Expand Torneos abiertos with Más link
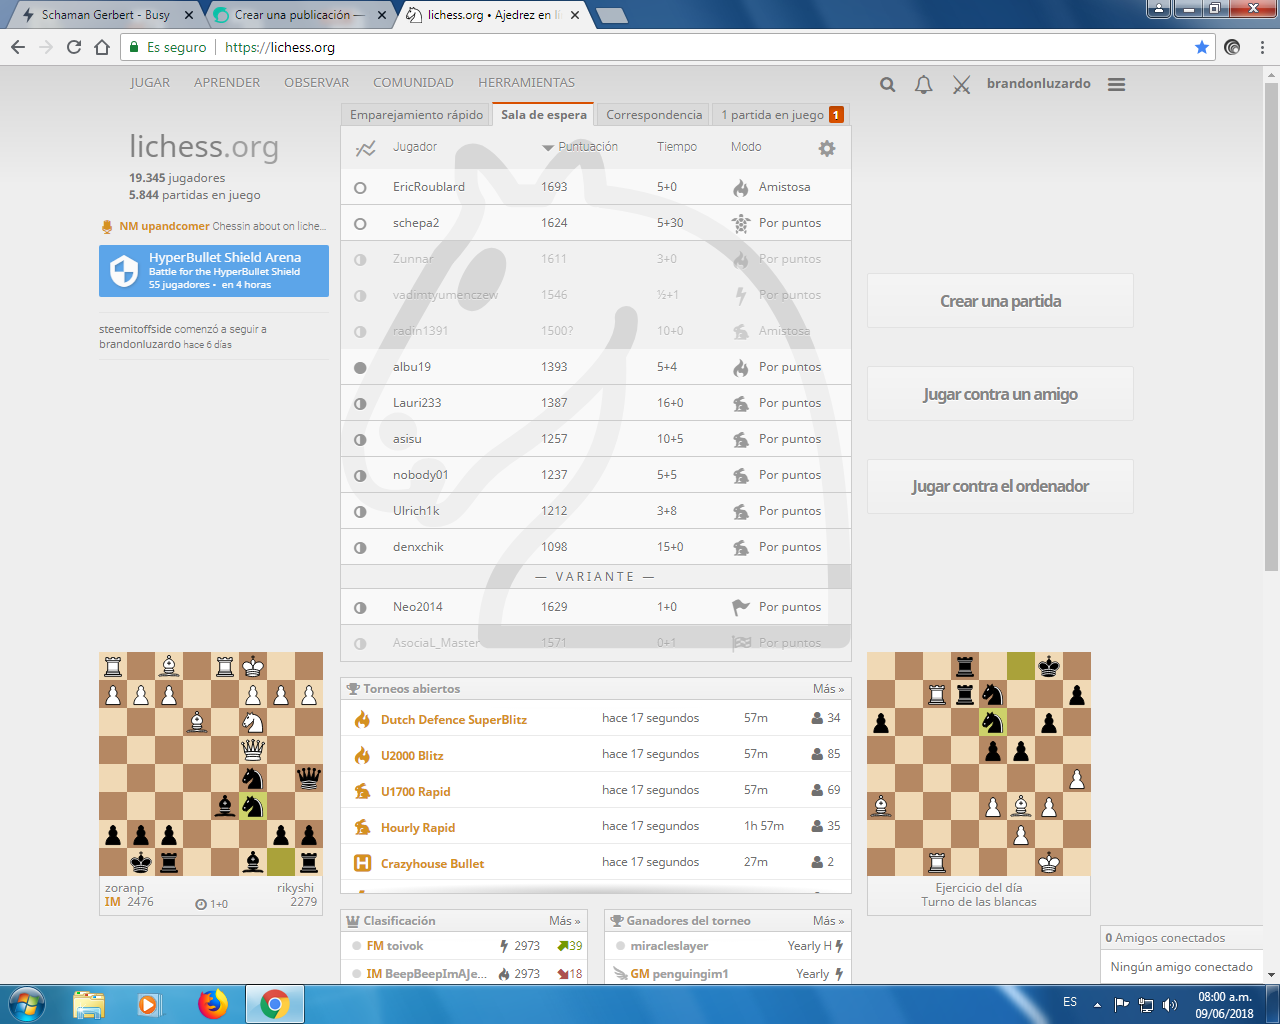This screenshot has width=1280, height=1024. click(x=828, y=688)
